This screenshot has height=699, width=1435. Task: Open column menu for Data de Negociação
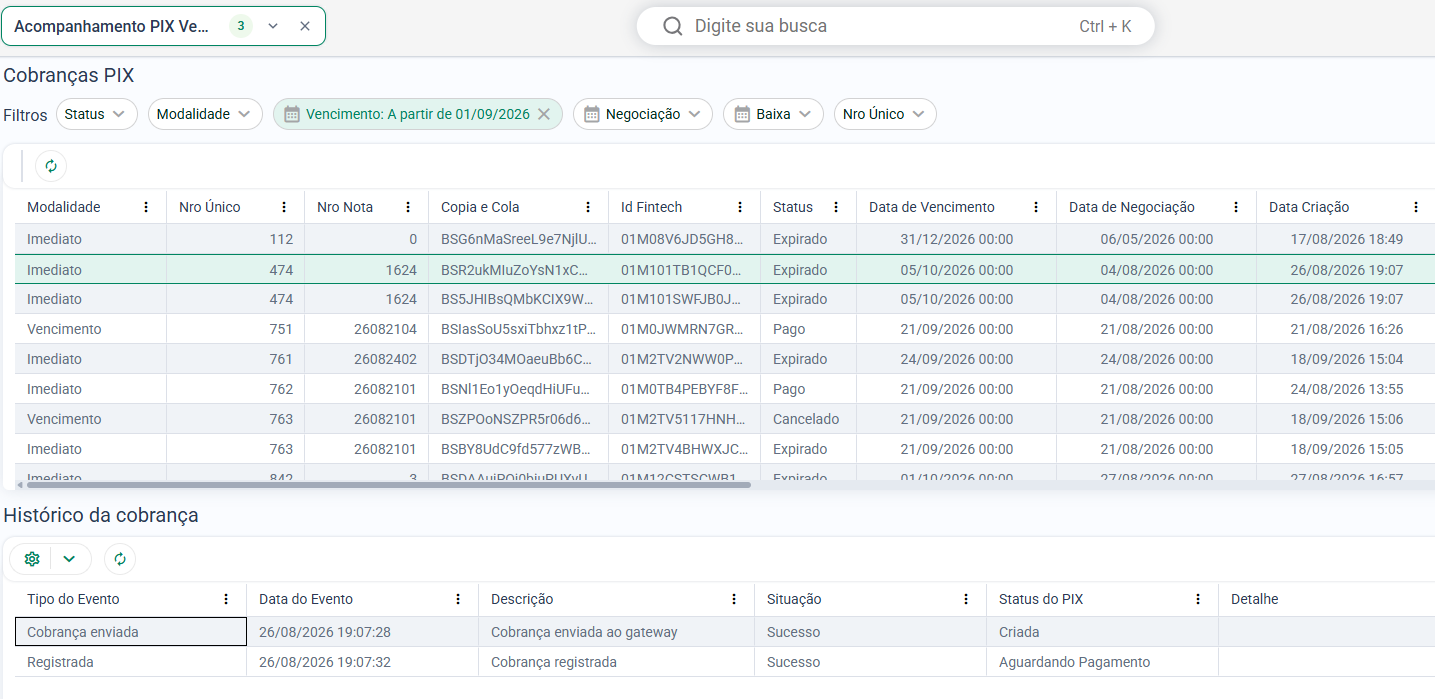coord(1236,207)
